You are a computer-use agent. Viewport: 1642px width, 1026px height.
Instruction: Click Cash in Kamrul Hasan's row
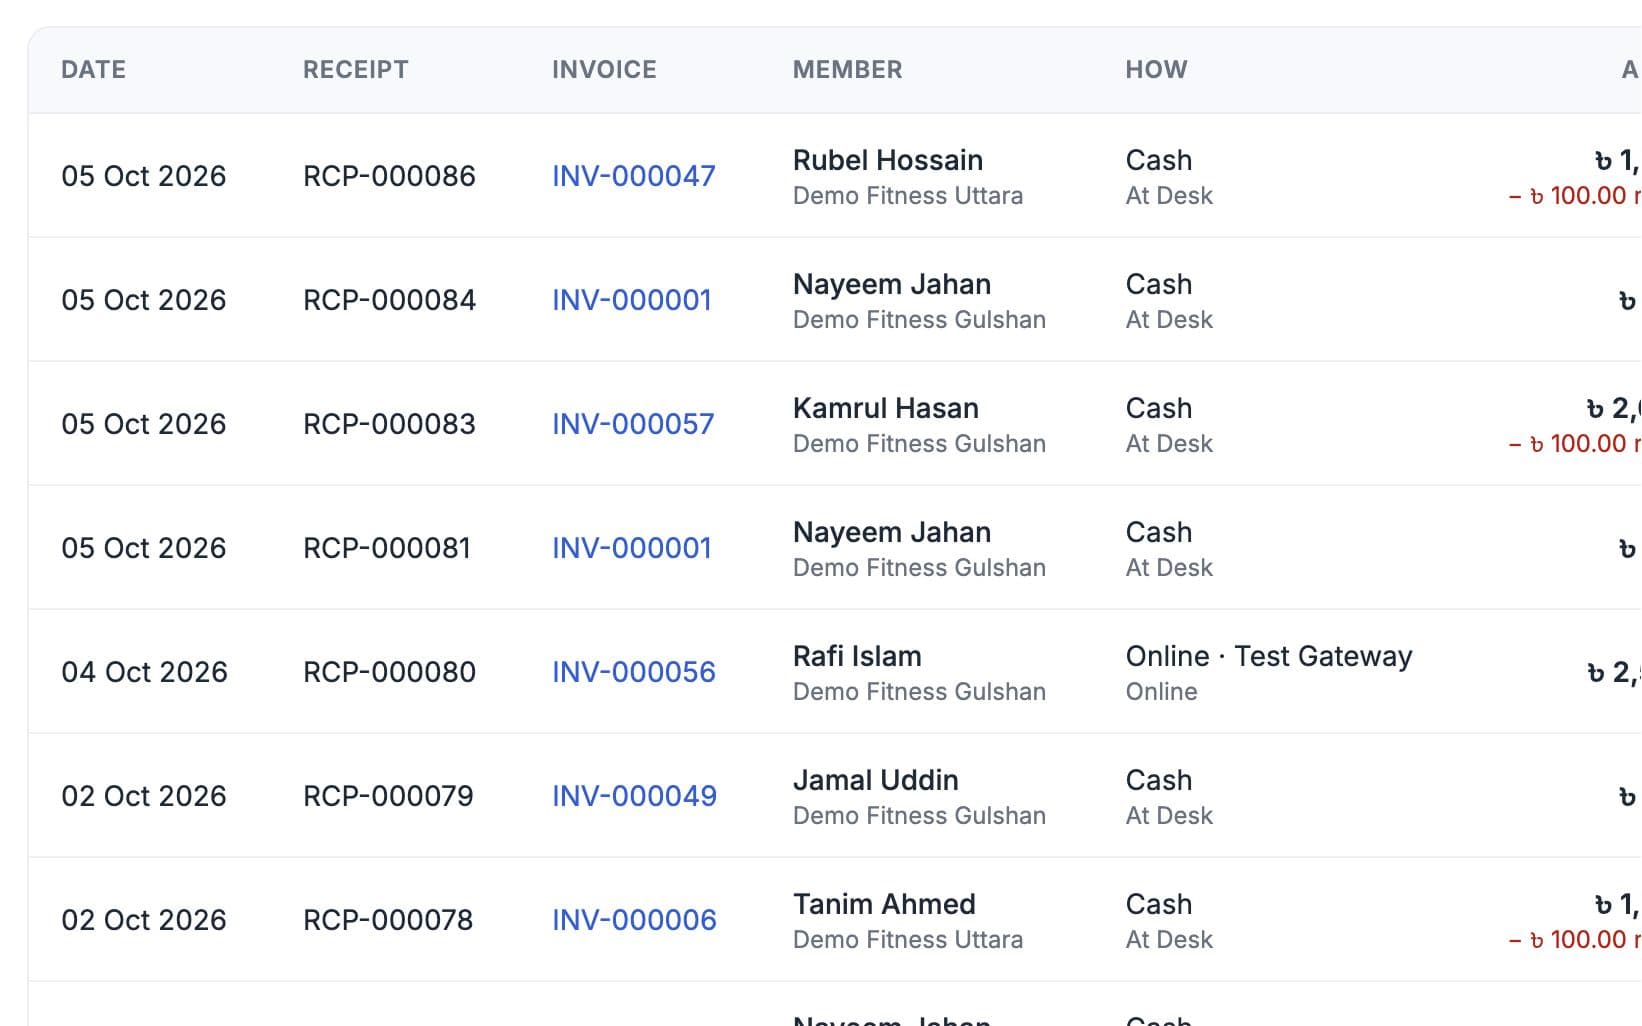click(1159, 408)
